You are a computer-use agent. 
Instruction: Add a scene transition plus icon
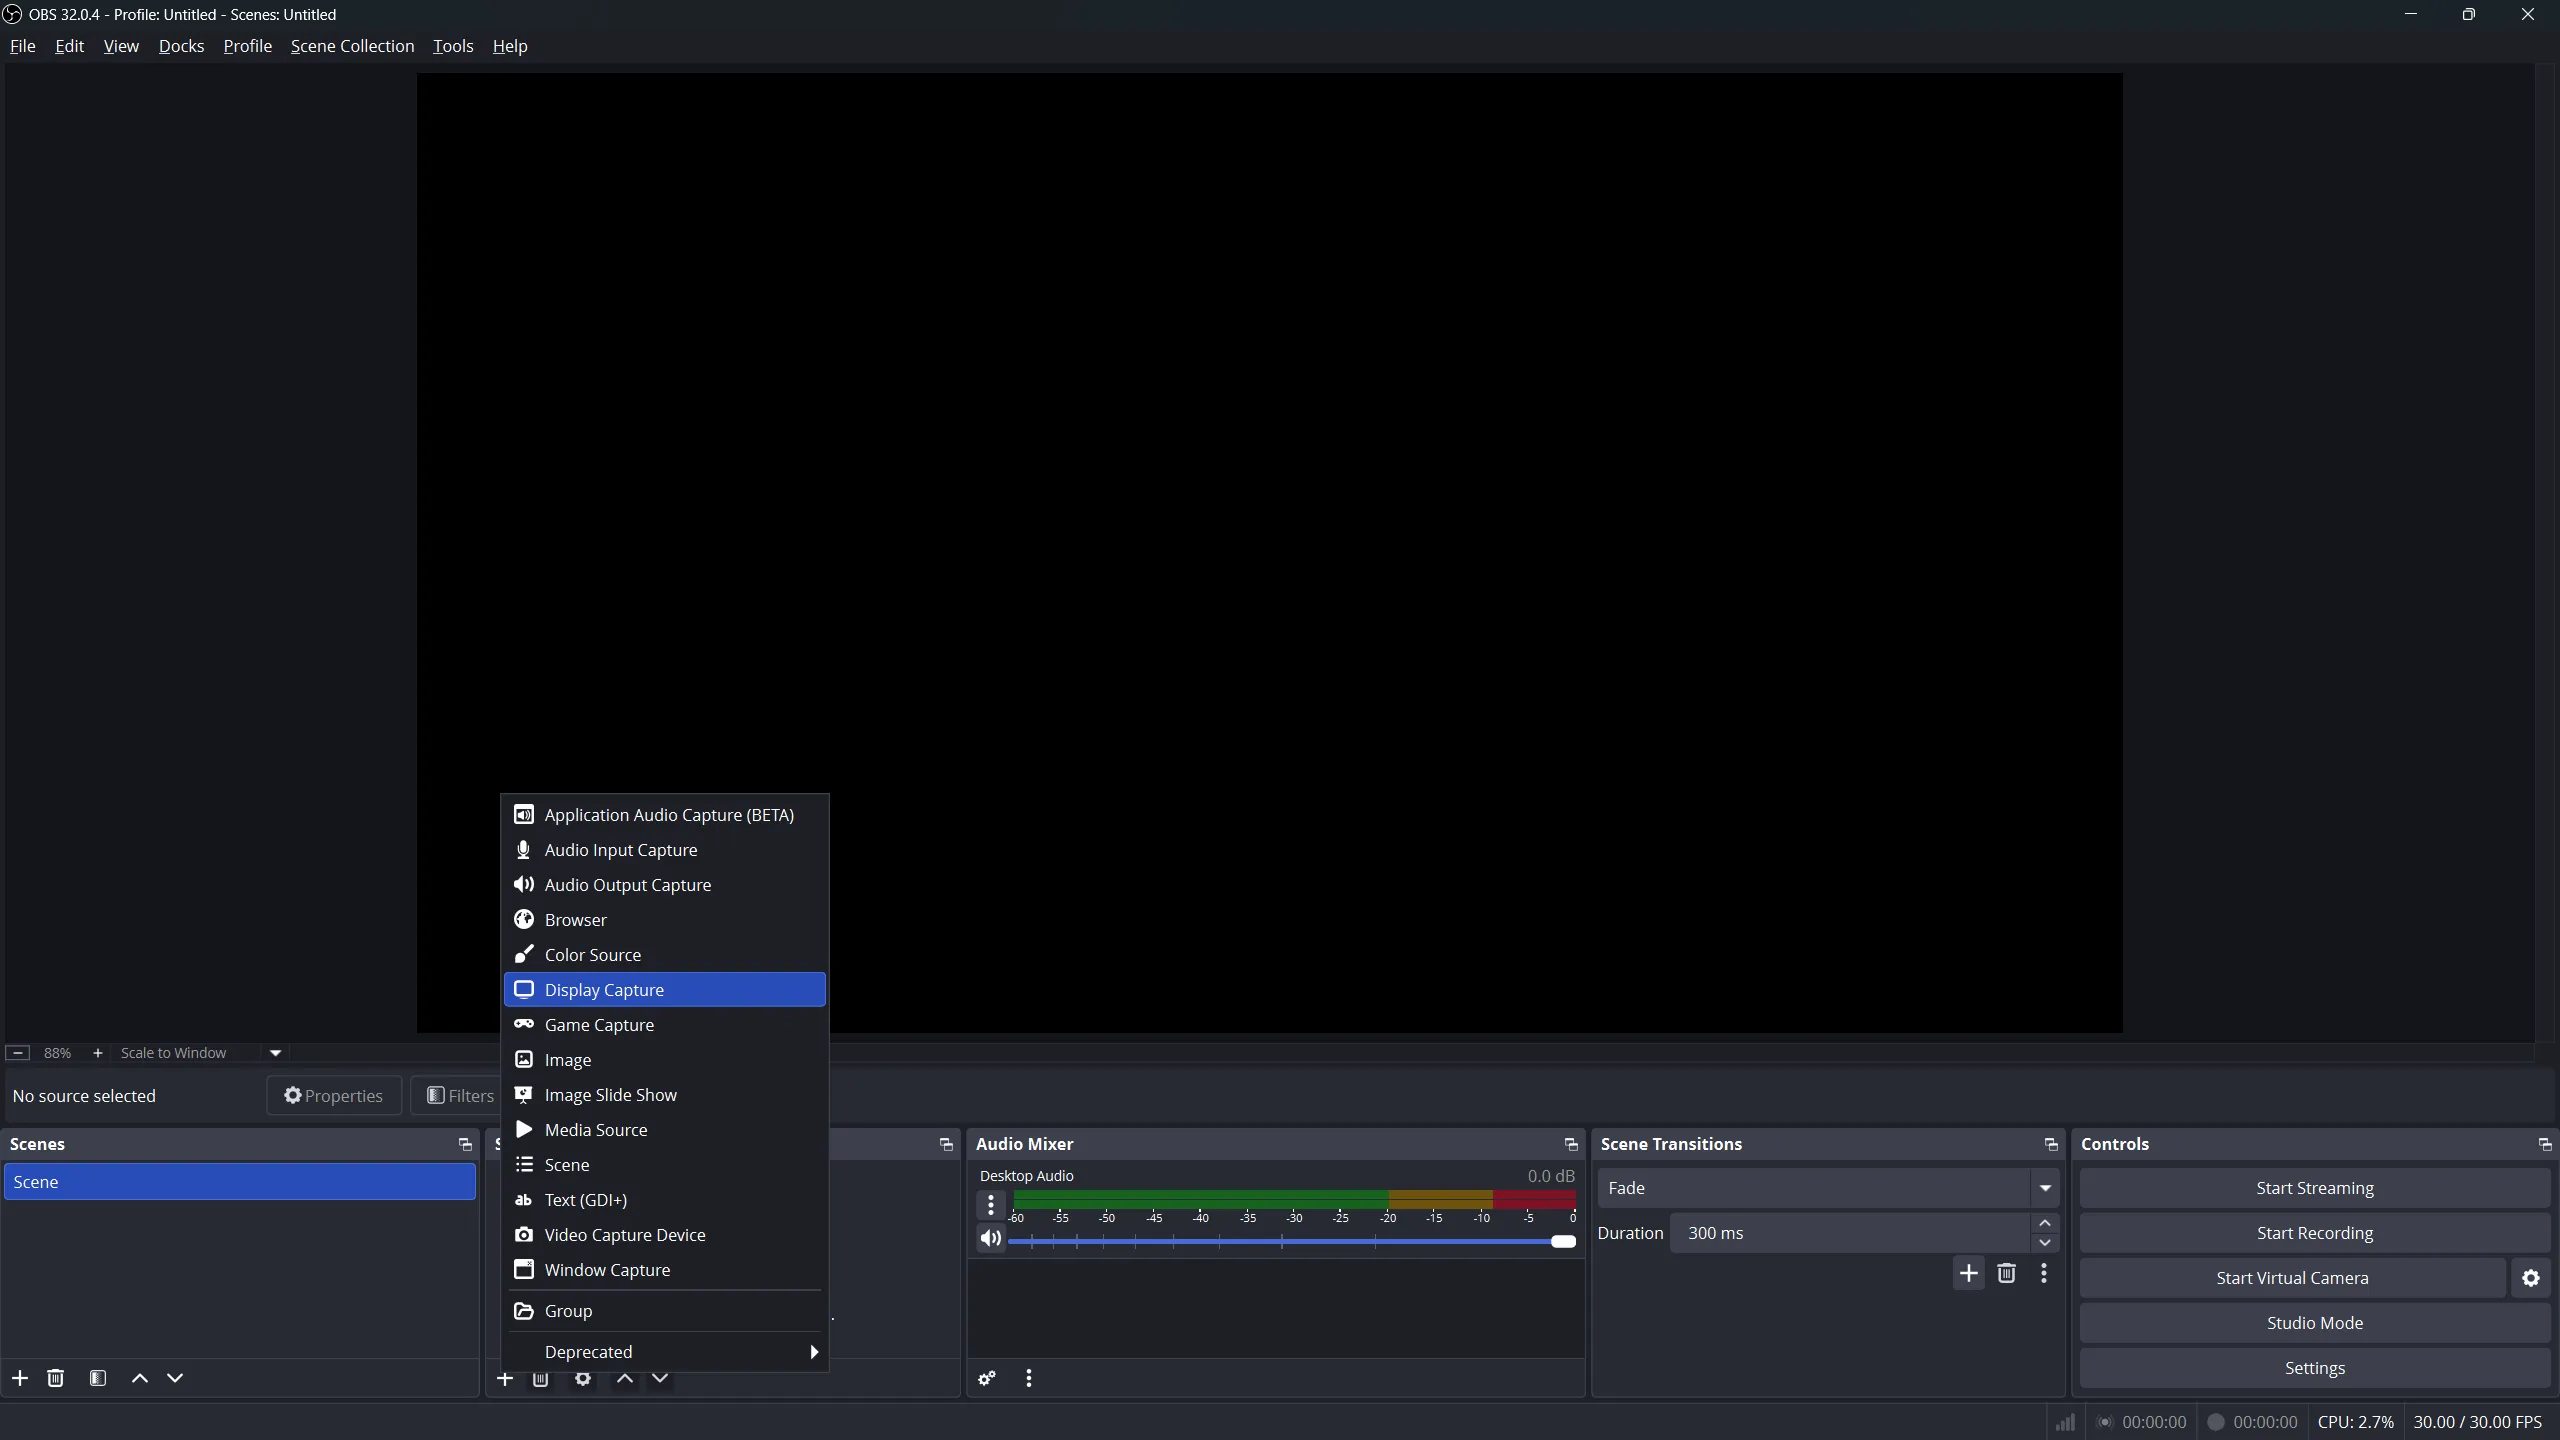click(1968, 1273)
